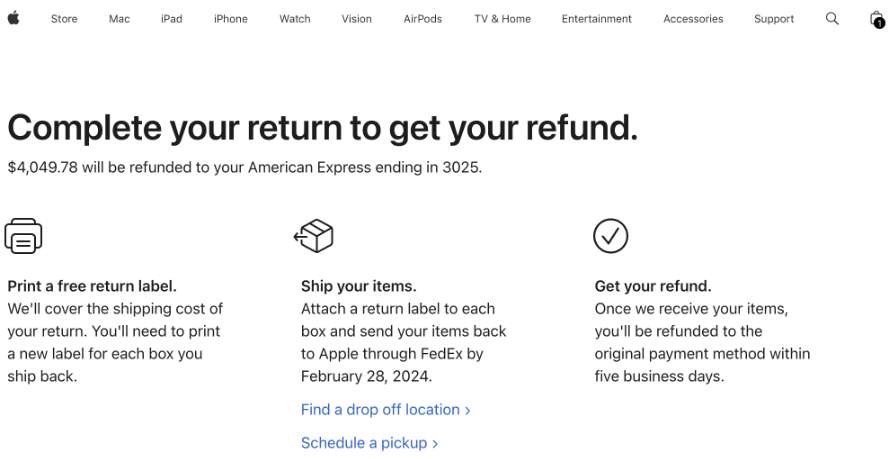The image size is (892, 459).
Task: Click the Print a free return label heading
Action: 92,286
